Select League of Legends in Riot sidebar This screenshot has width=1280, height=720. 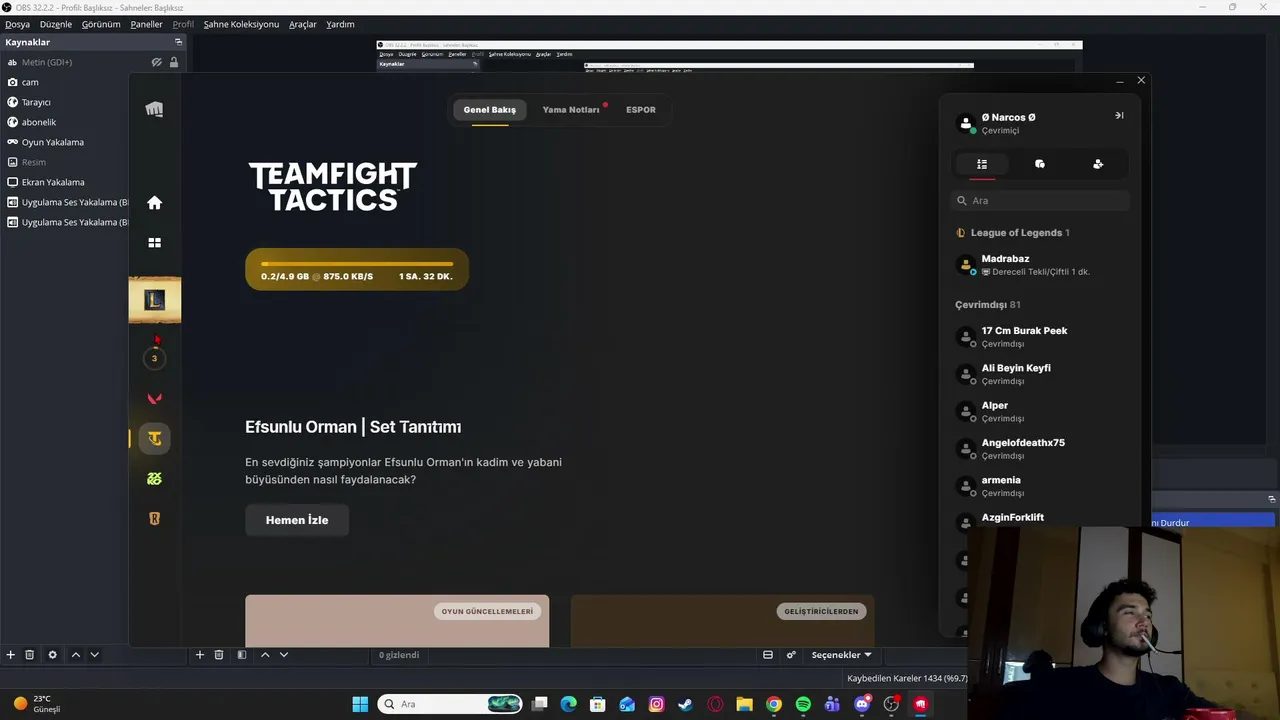pos(154,300)
